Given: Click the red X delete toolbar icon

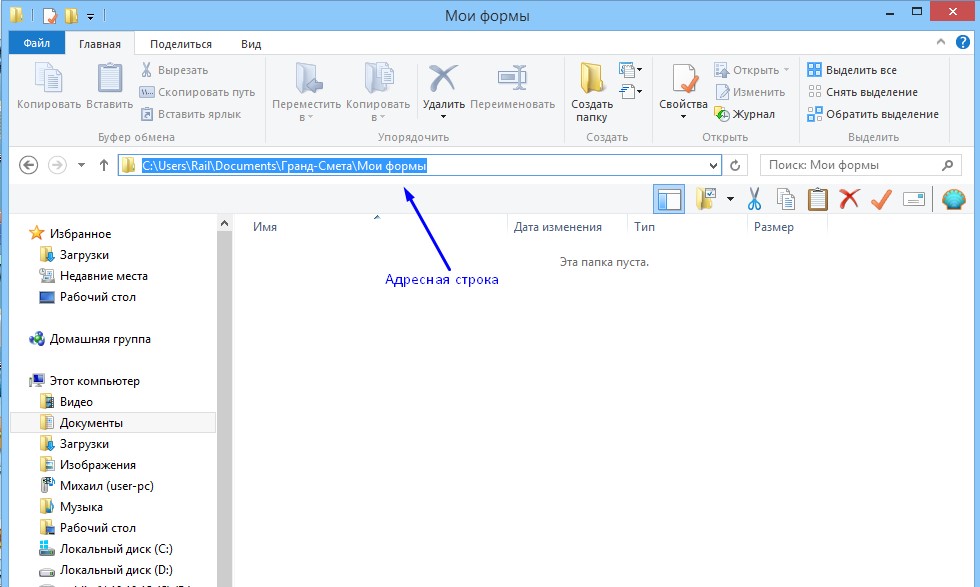Looking at the screenshot, I should [x=849, y=199].
